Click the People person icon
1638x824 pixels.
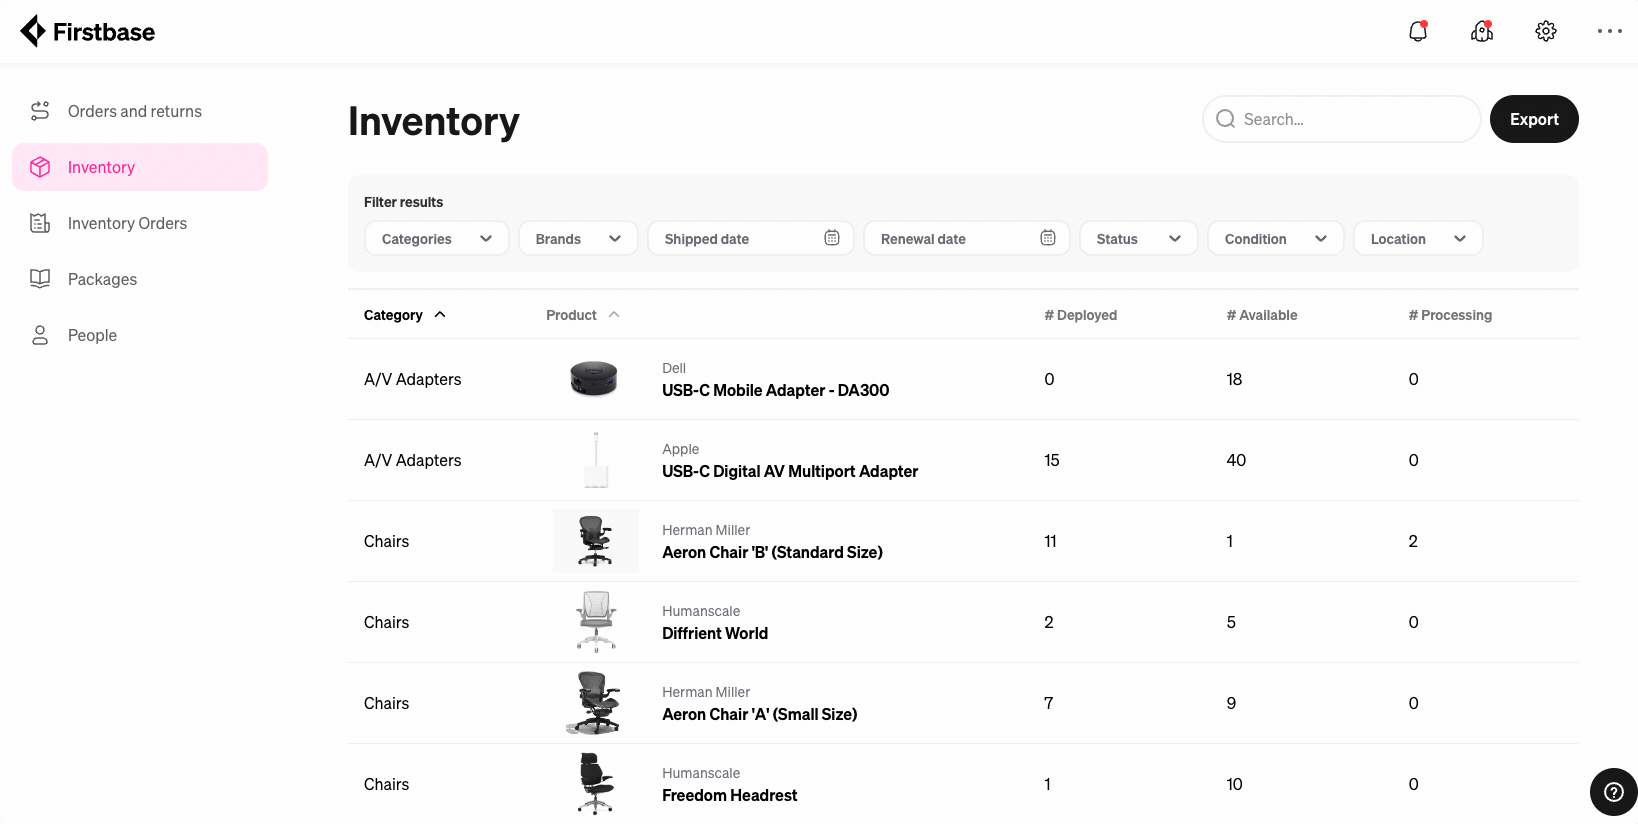pos(40,335)
